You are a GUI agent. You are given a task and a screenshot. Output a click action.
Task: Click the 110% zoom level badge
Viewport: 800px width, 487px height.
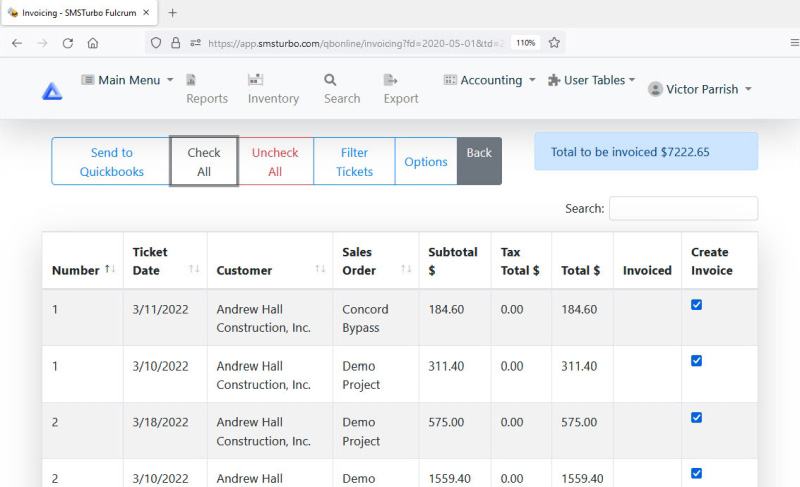click(526, 43)
